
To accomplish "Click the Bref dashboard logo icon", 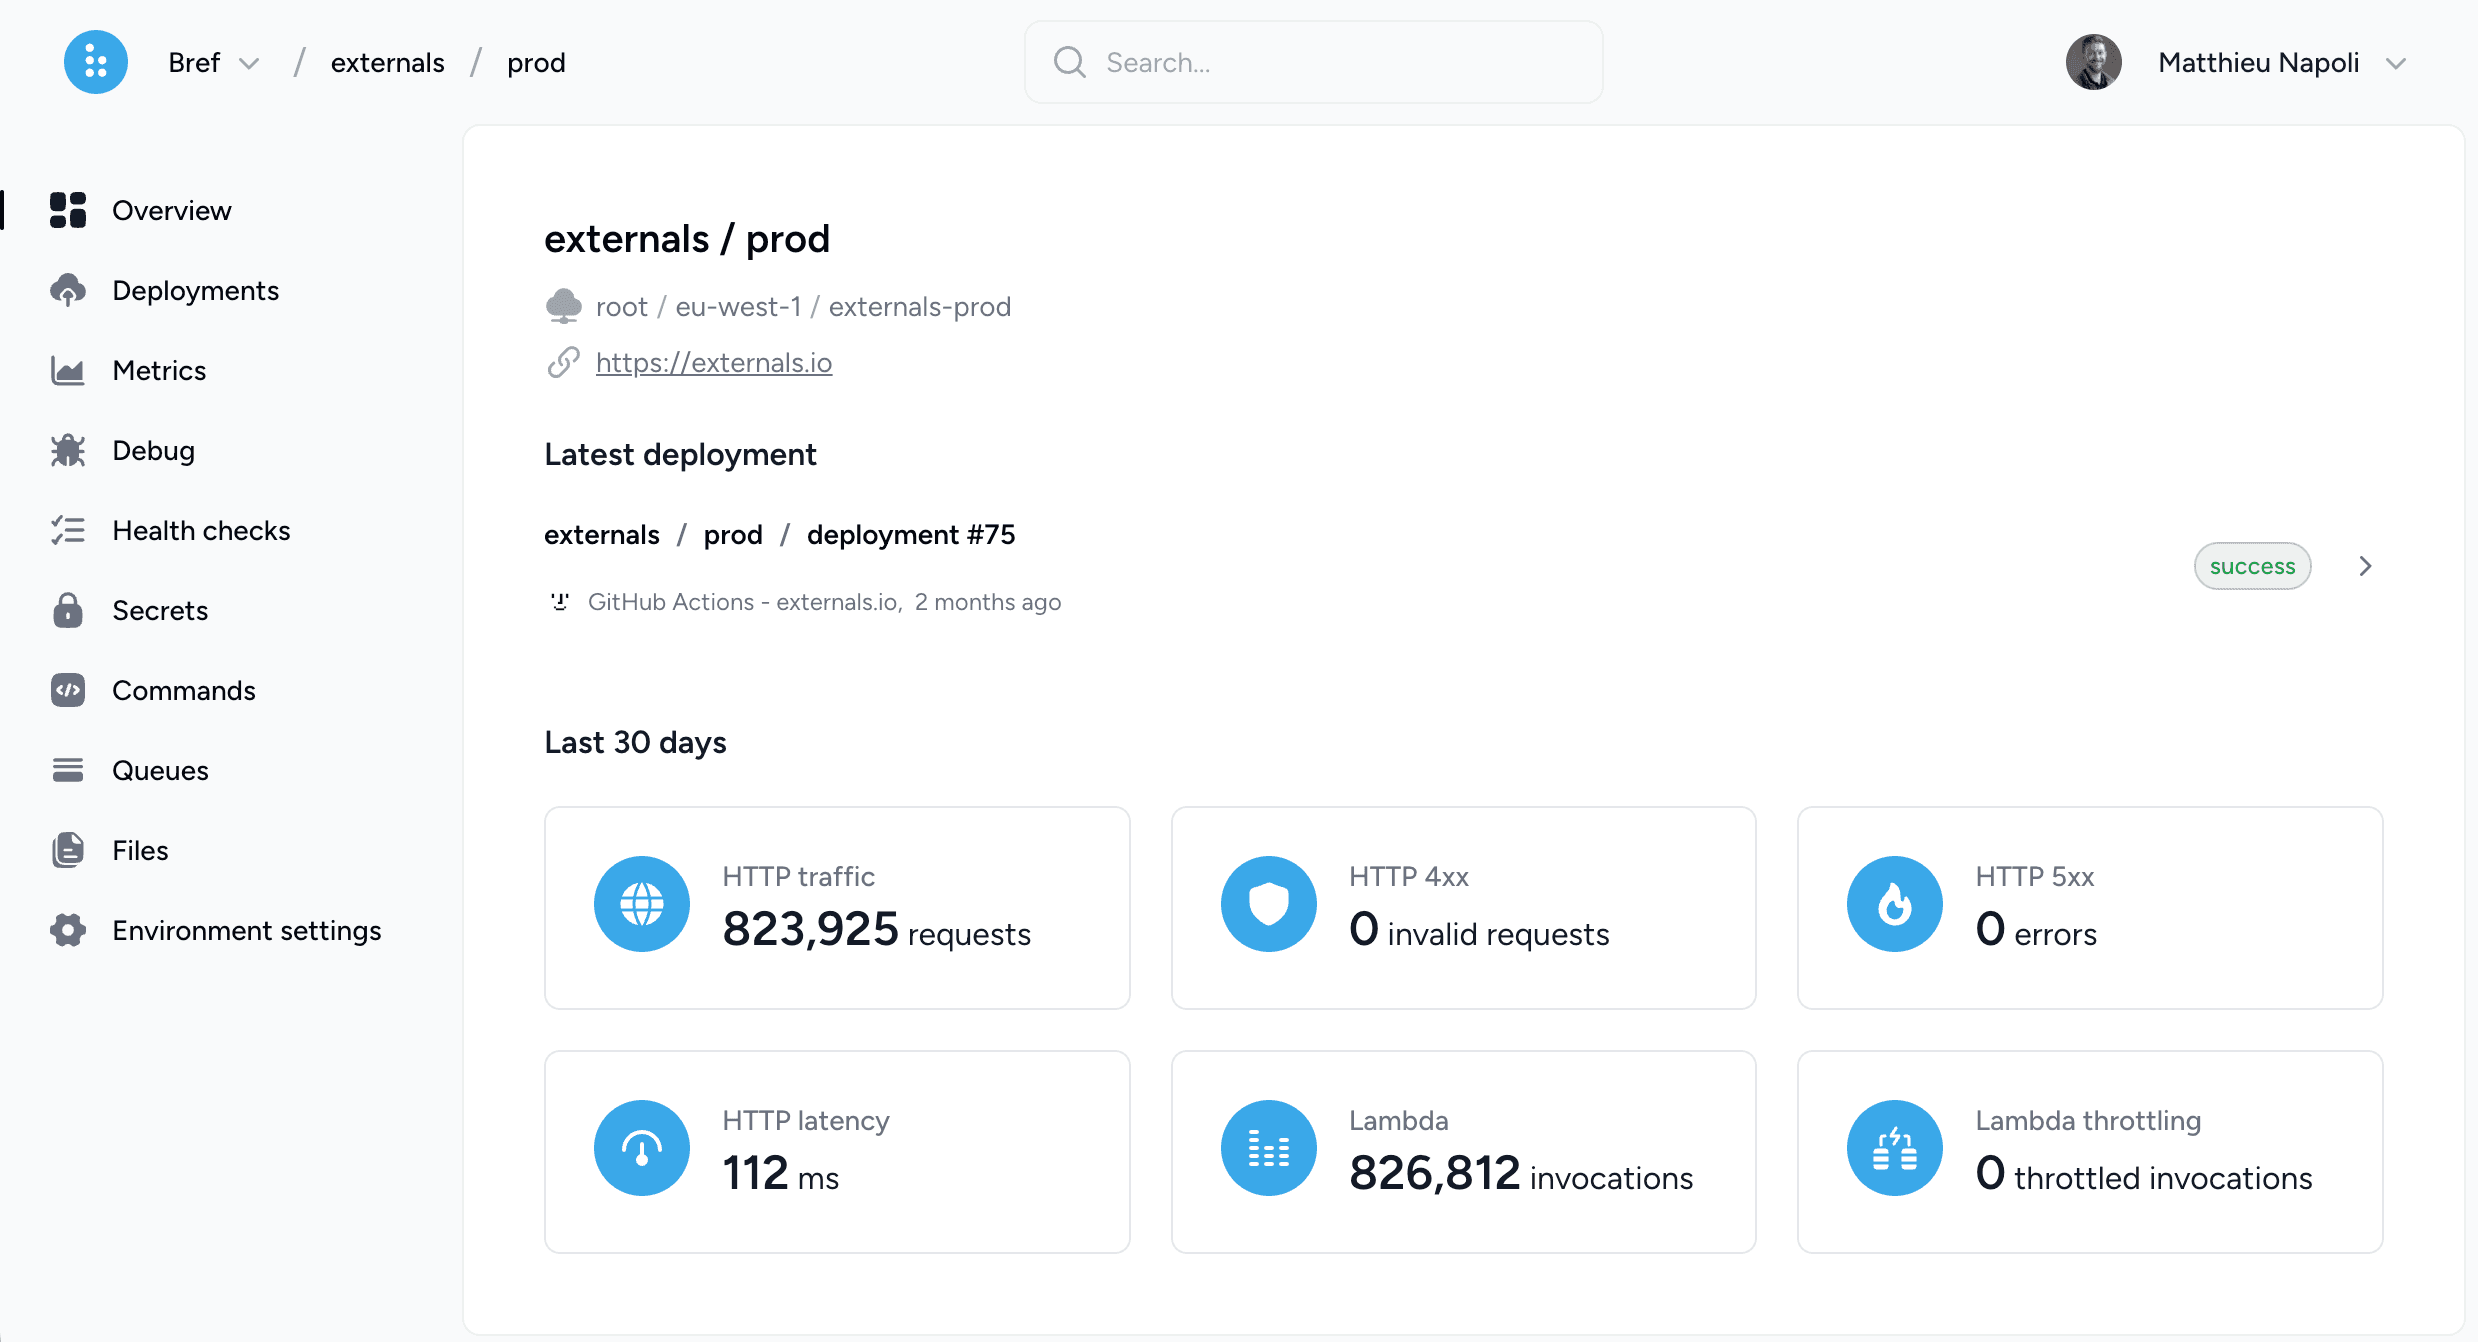I will 96,62.
